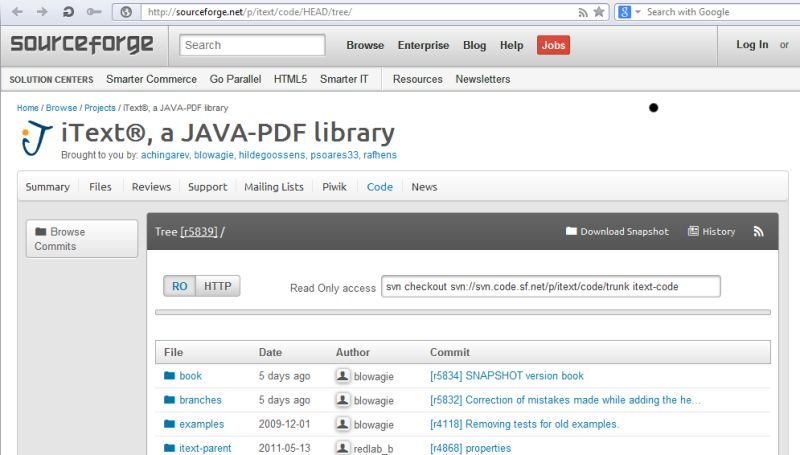This screenshot has width=800, height=455.
Task: Open the Newsletters link
Action: (x=483, y=79)
